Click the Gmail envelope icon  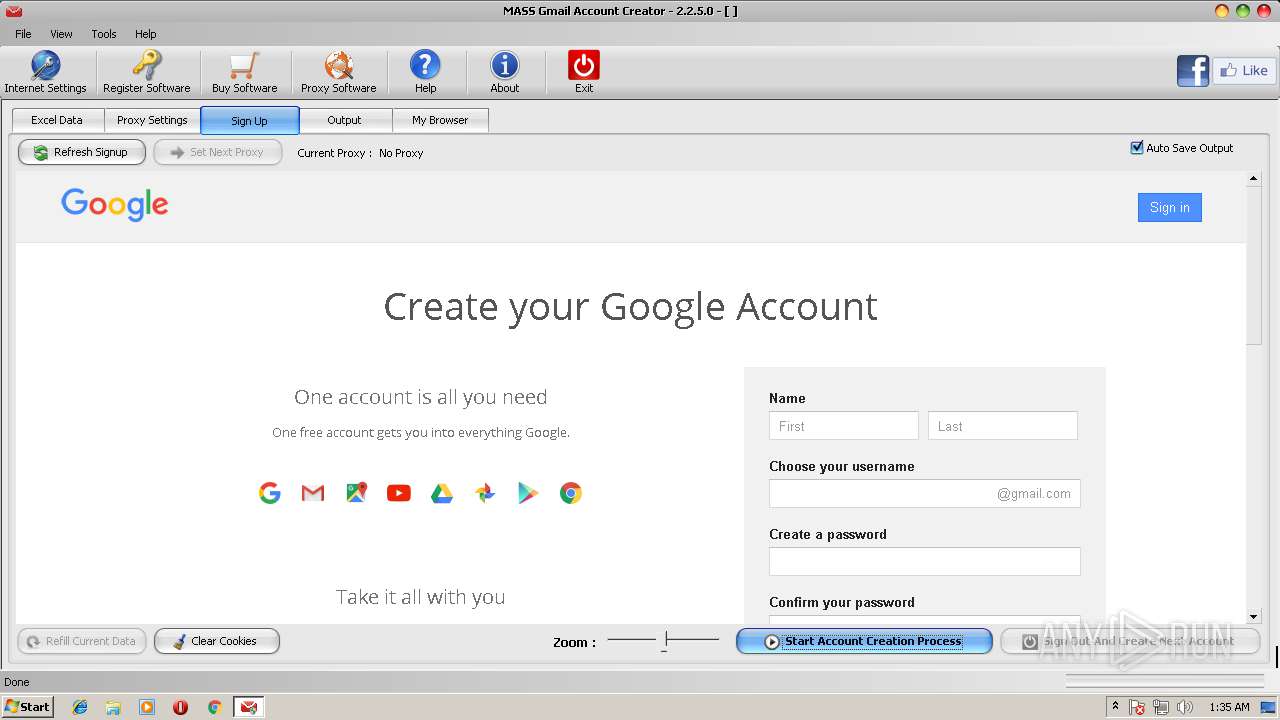pyautogui.click(x=313, y=493)
